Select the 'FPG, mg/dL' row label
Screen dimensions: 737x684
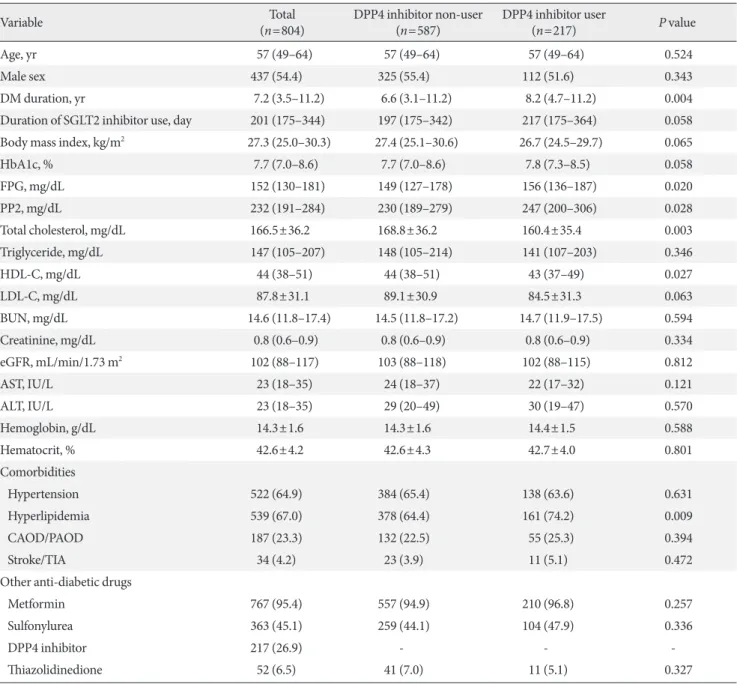(x=32, y=186)
